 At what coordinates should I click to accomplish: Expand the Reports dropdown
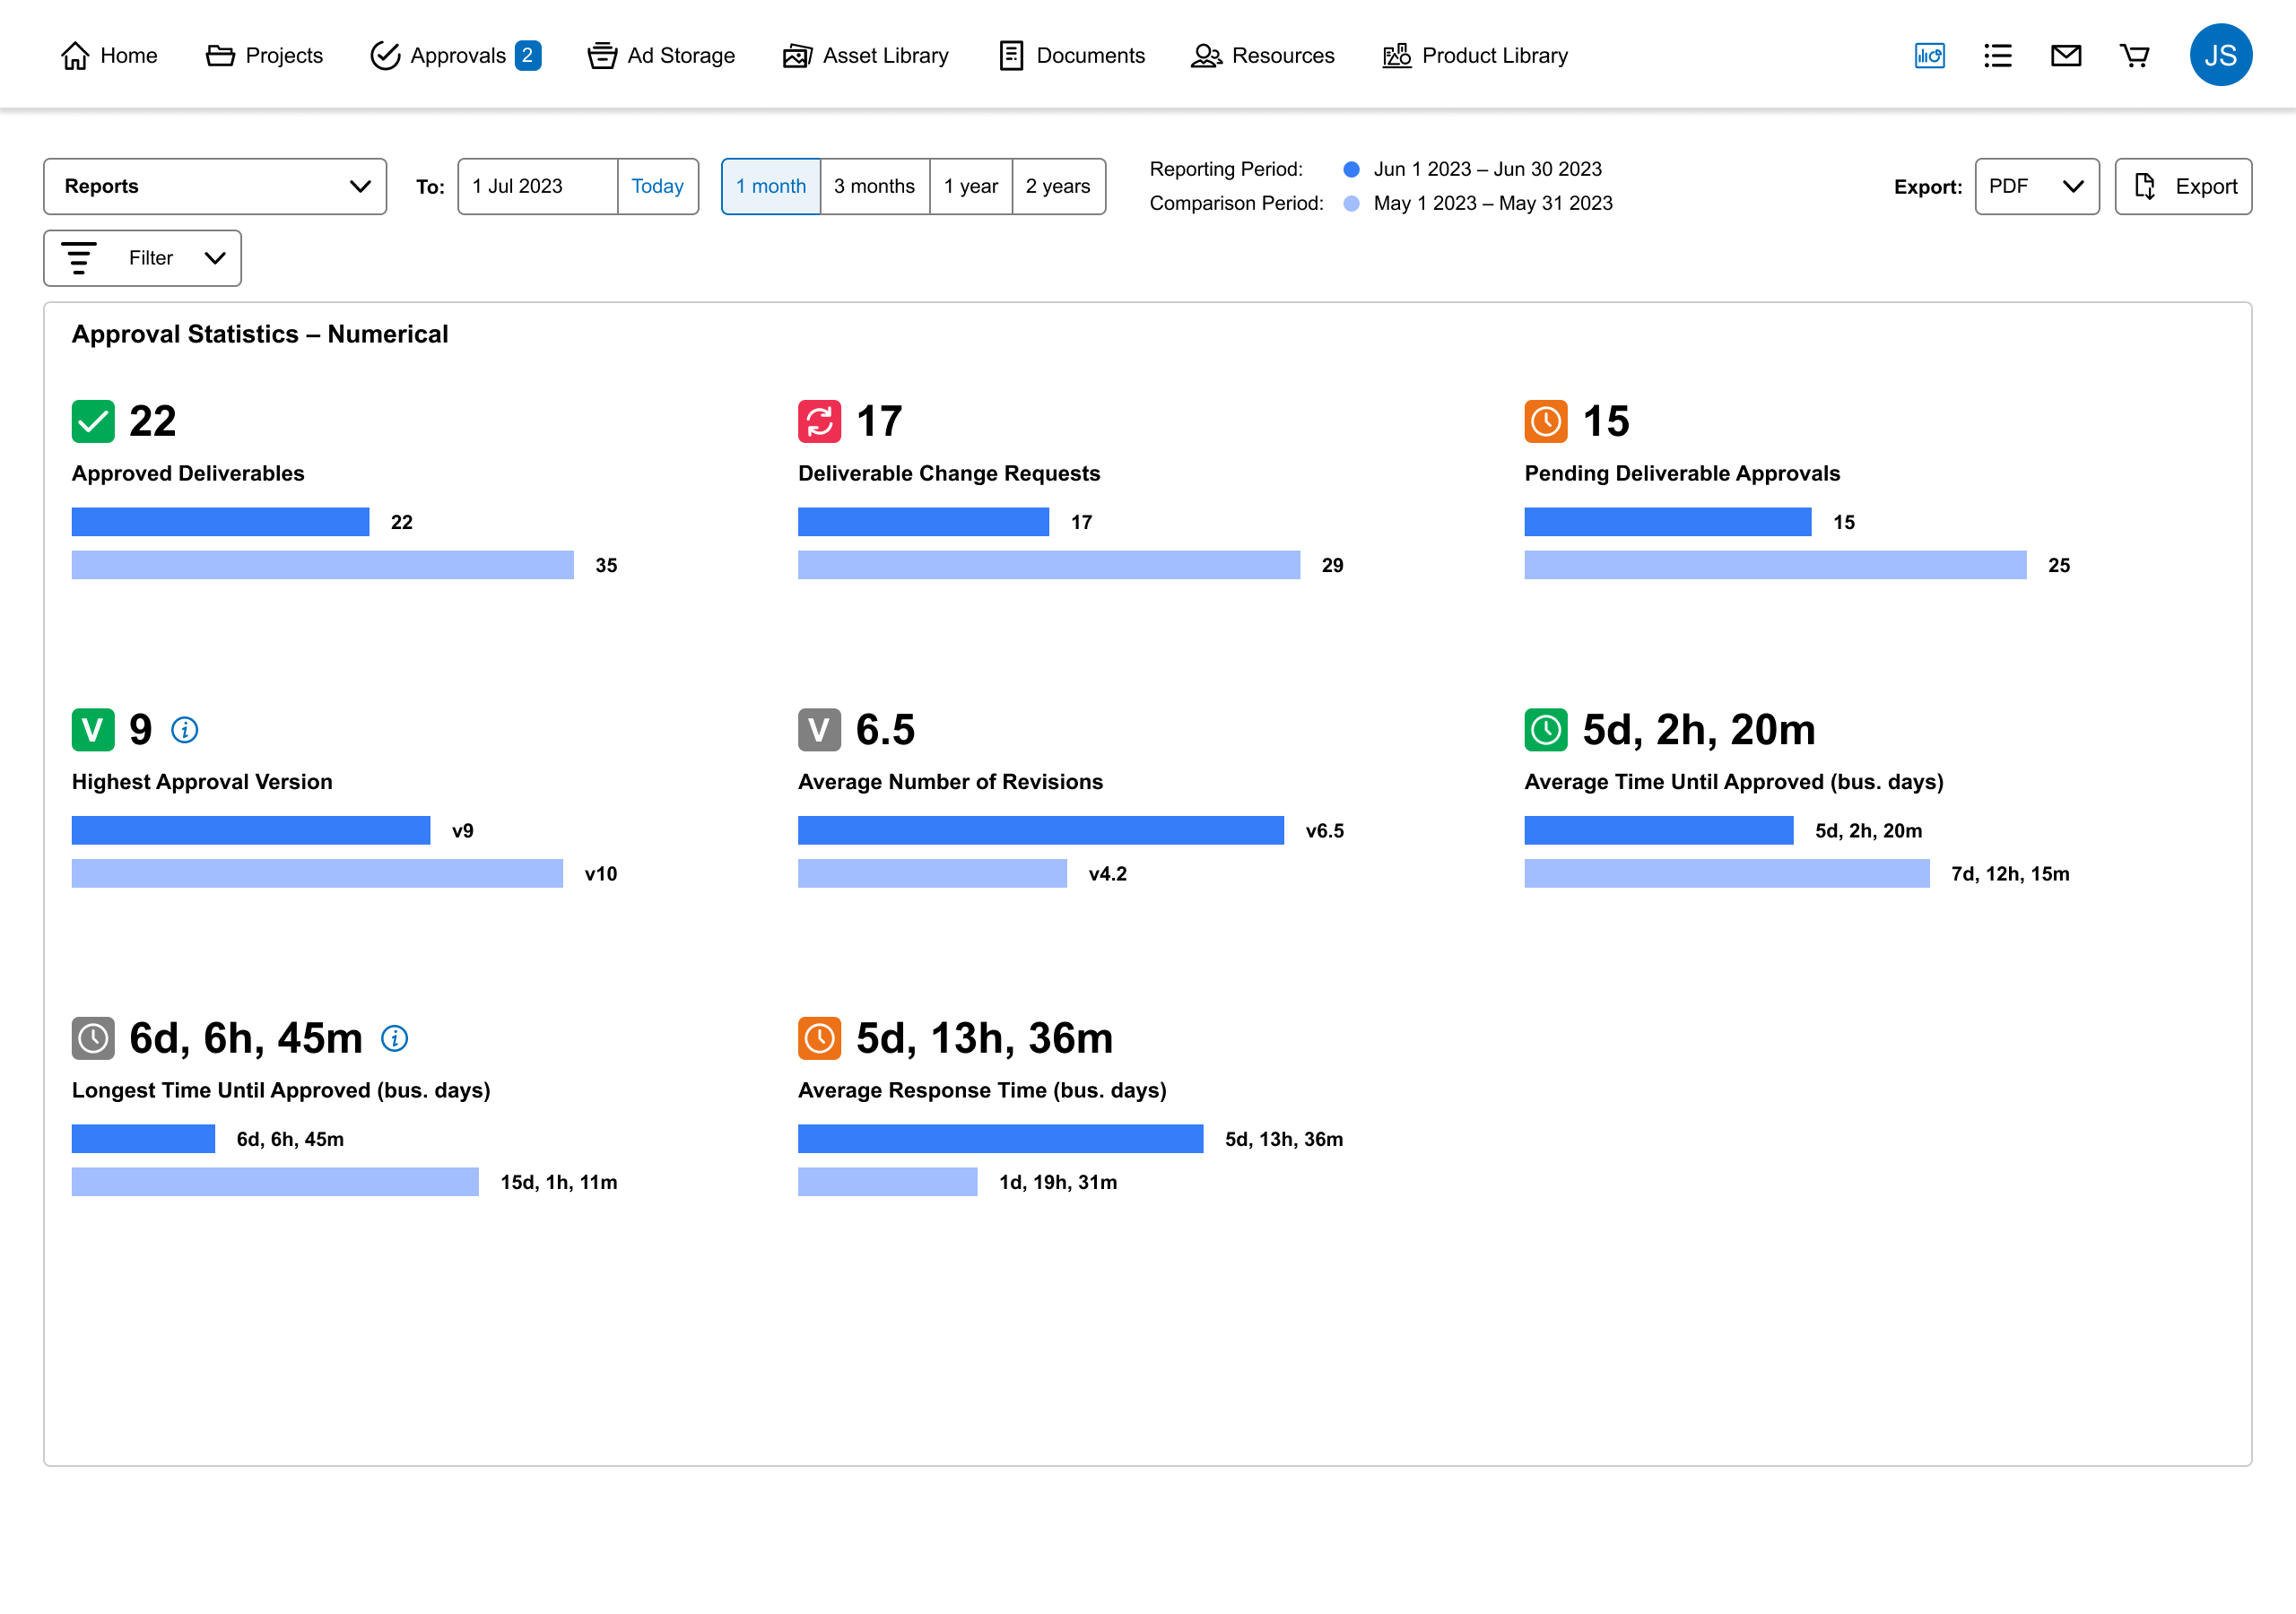click(x=215, y=186)
